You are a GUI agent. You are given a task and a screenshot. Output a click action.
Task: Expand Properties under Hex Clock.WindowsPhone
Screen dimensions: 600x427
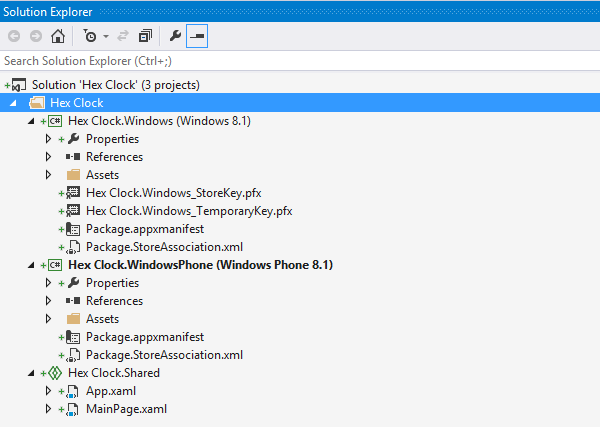pyautogui.click(x=48, y=282)
